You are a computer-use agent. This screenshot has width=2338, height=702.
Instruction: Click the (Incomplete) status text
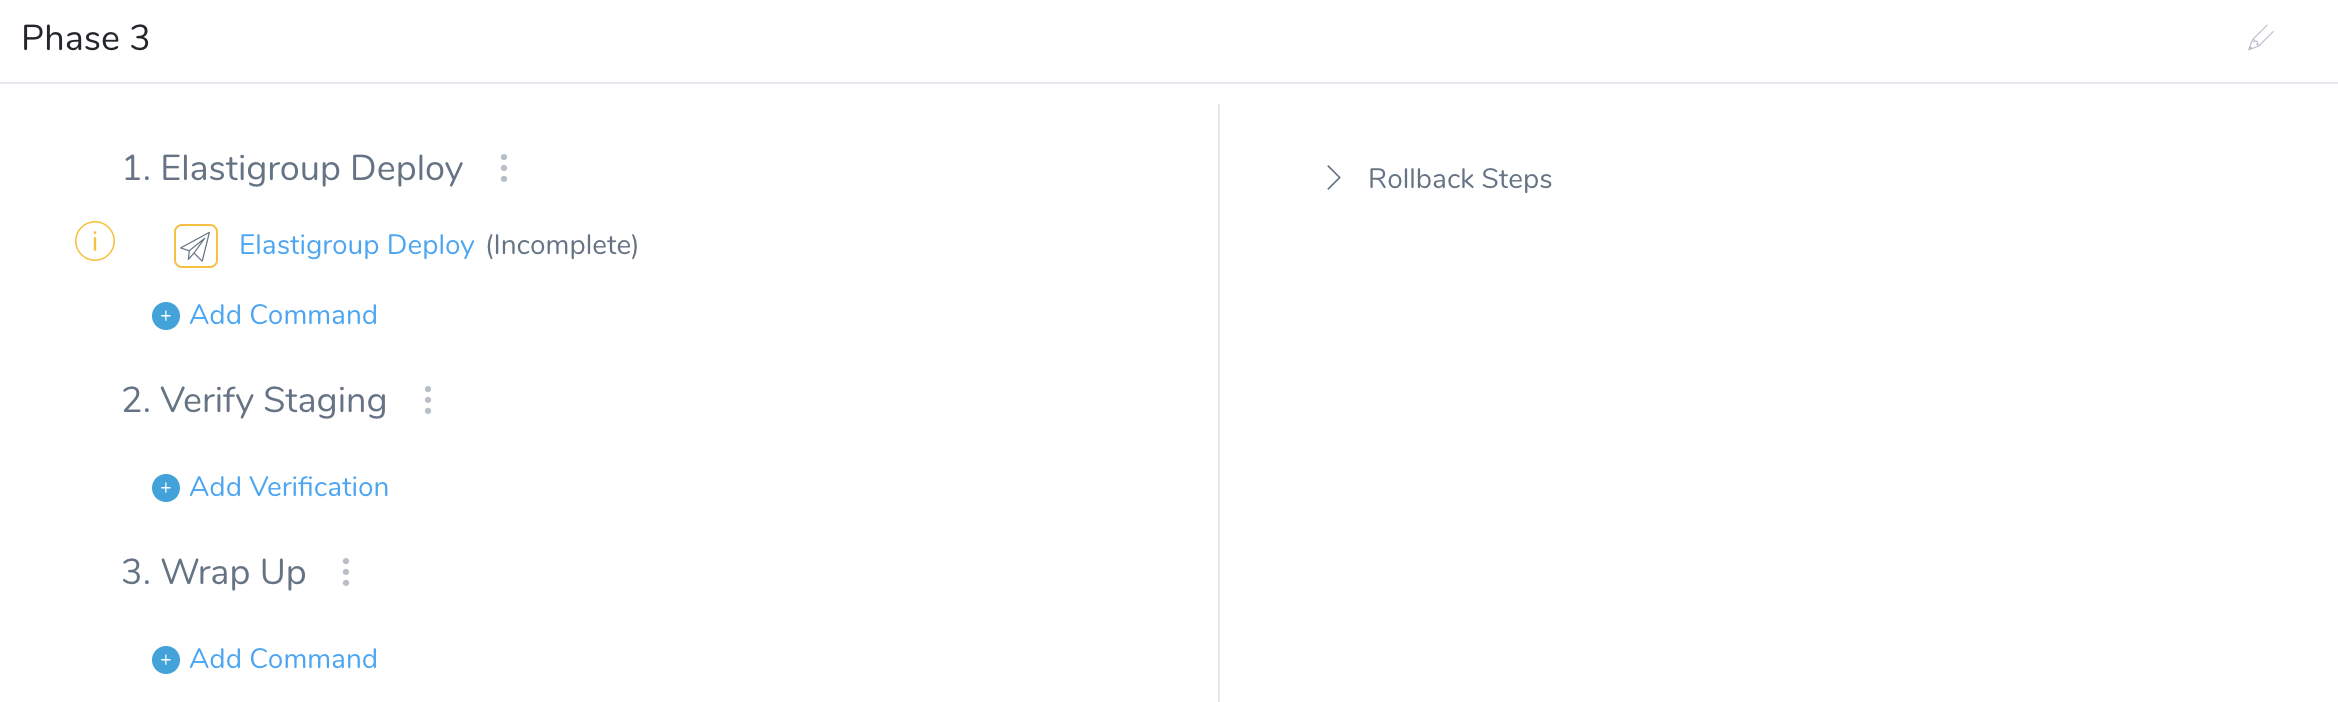[562, 245]
